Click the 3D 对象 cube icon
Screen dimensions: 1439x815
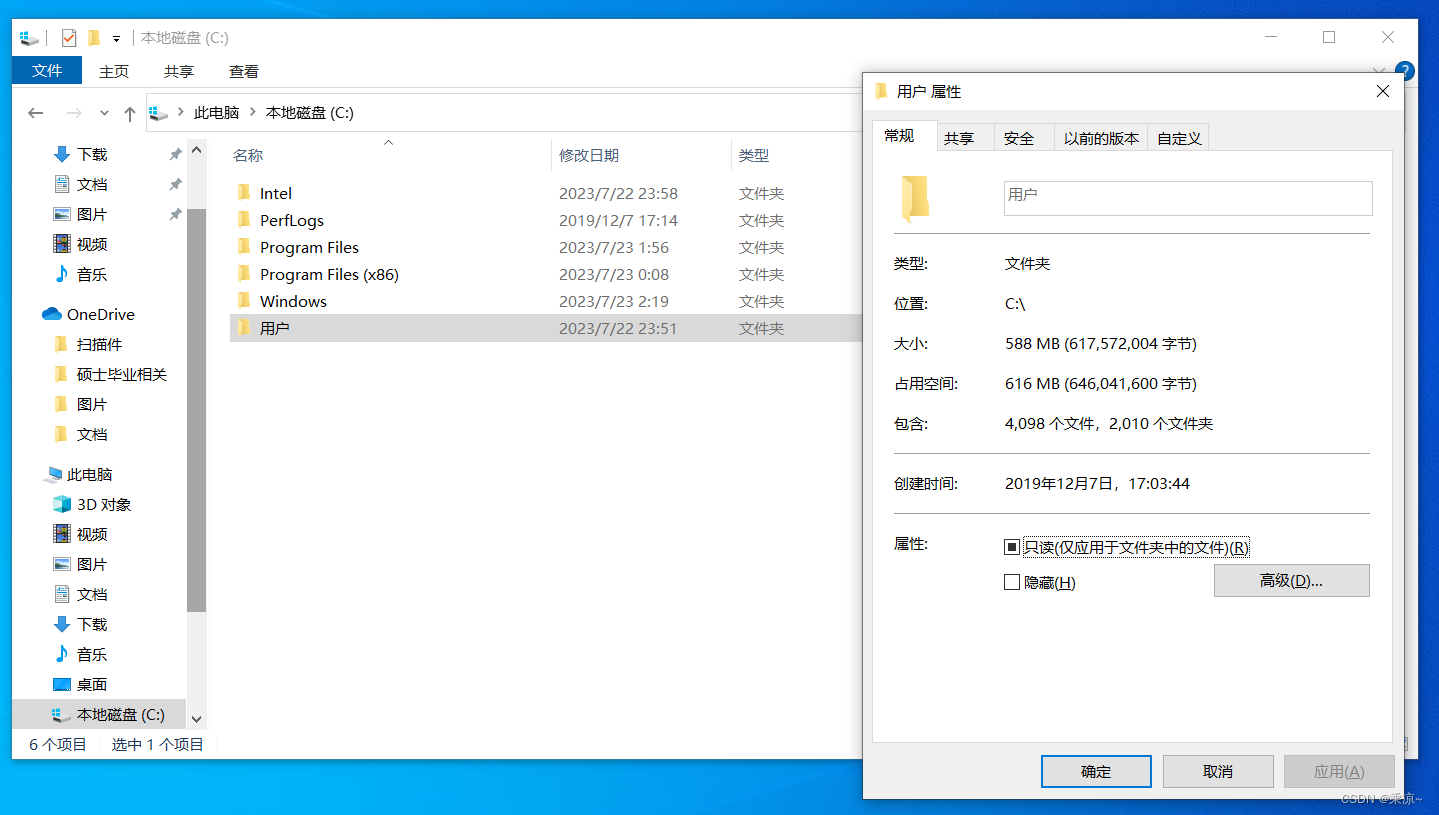coord(62,504)
